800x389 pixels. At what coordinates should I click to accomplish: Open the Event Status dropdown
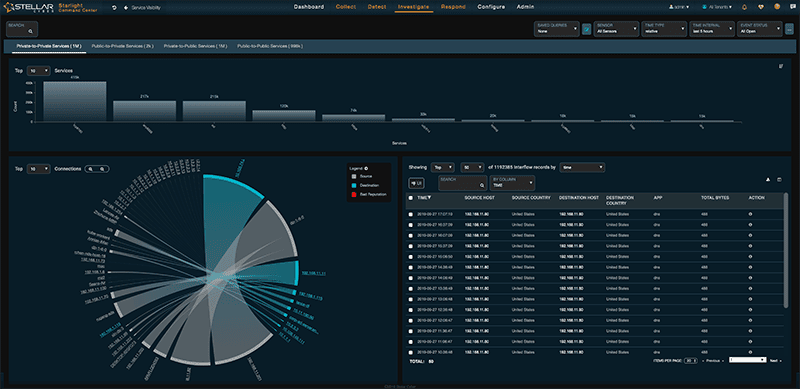(760, 29)
